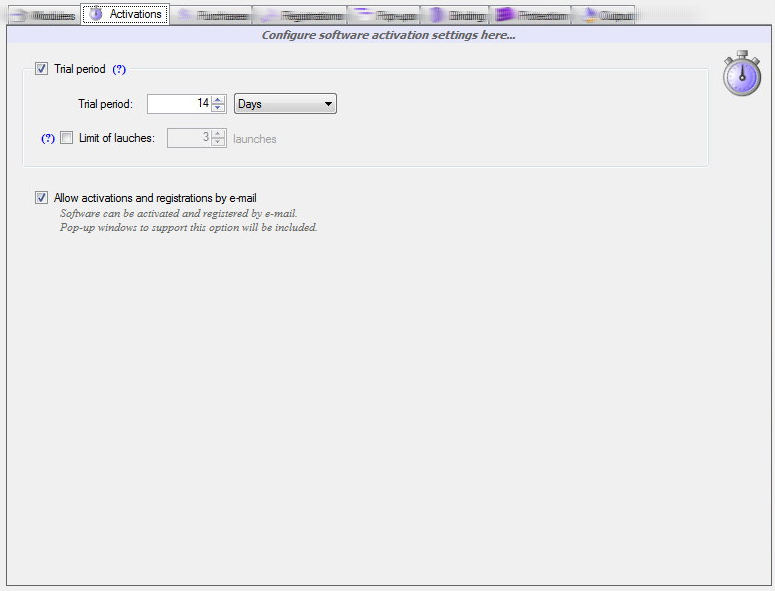Open the Purchases tab
This screenshot has height=591, width=775.
211,15
